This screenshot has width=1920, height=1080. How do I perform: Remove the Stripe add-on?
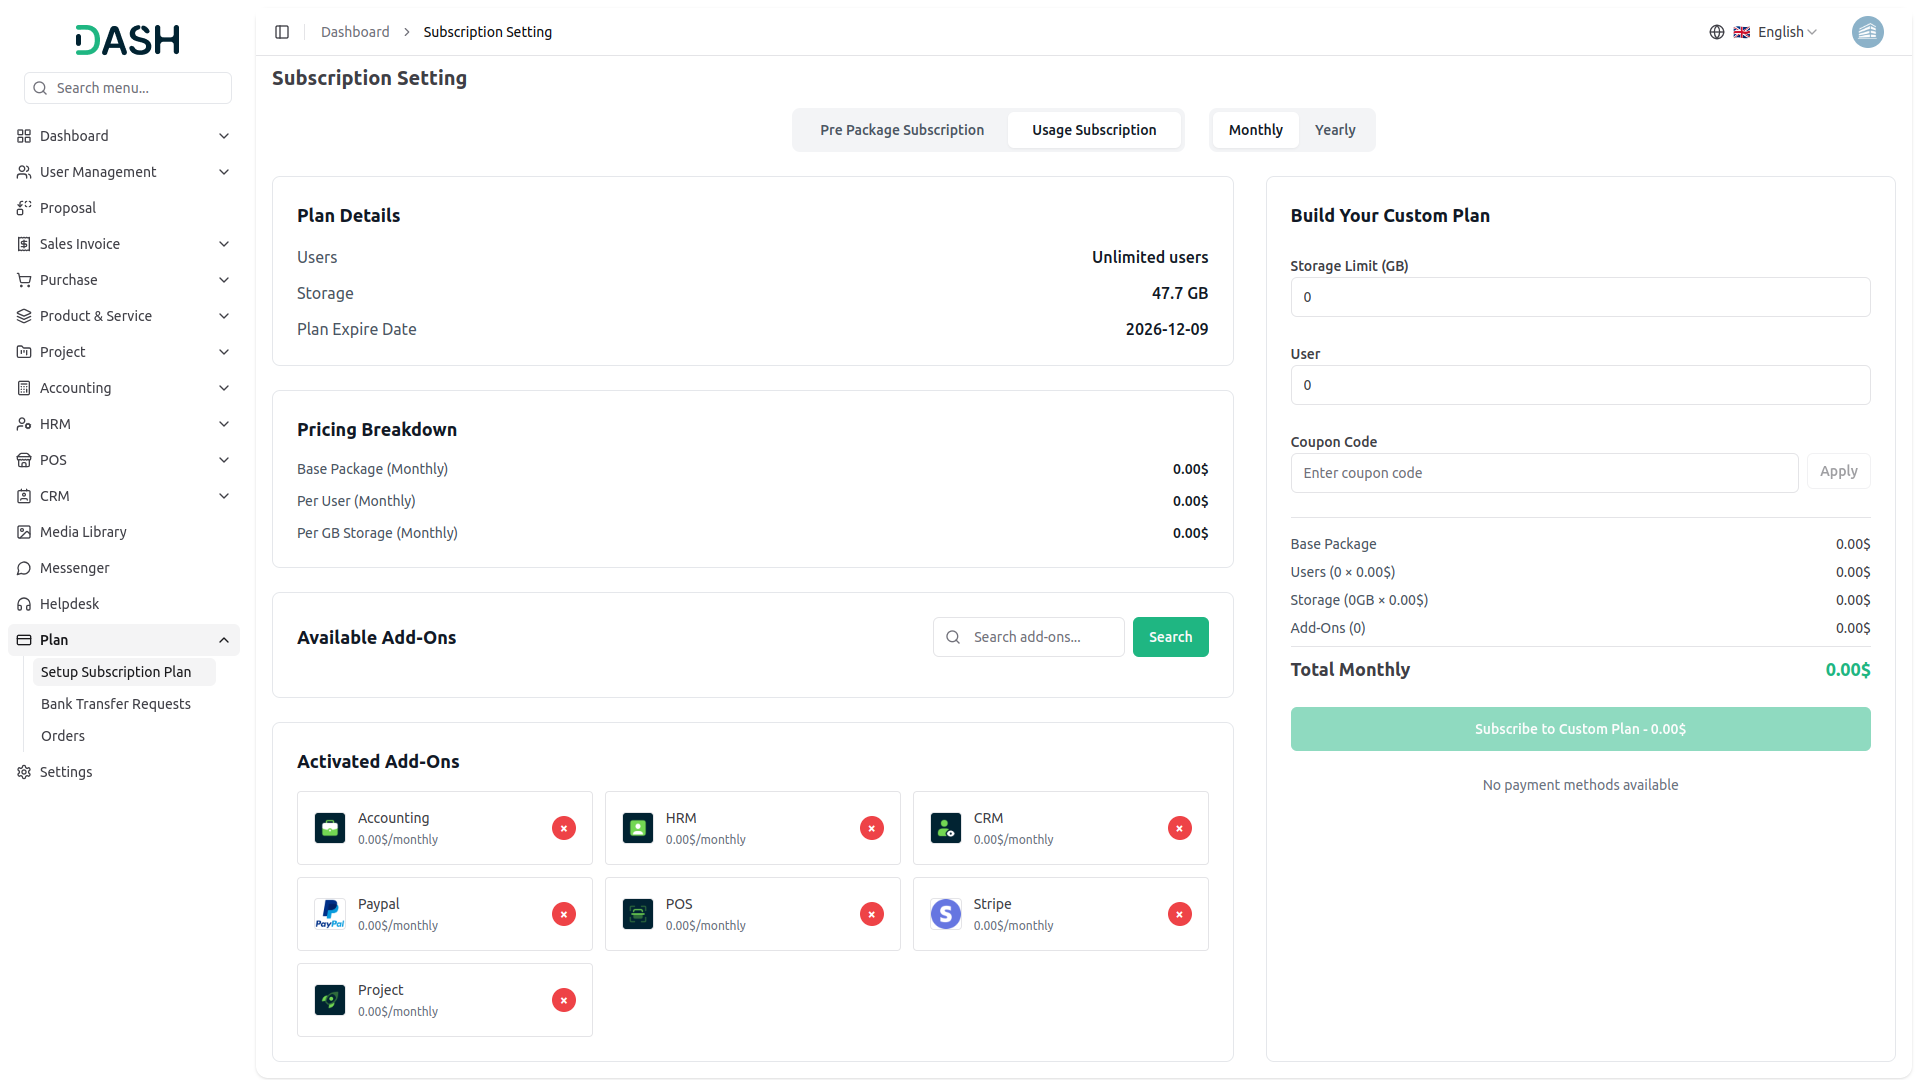click(1180, 914)
